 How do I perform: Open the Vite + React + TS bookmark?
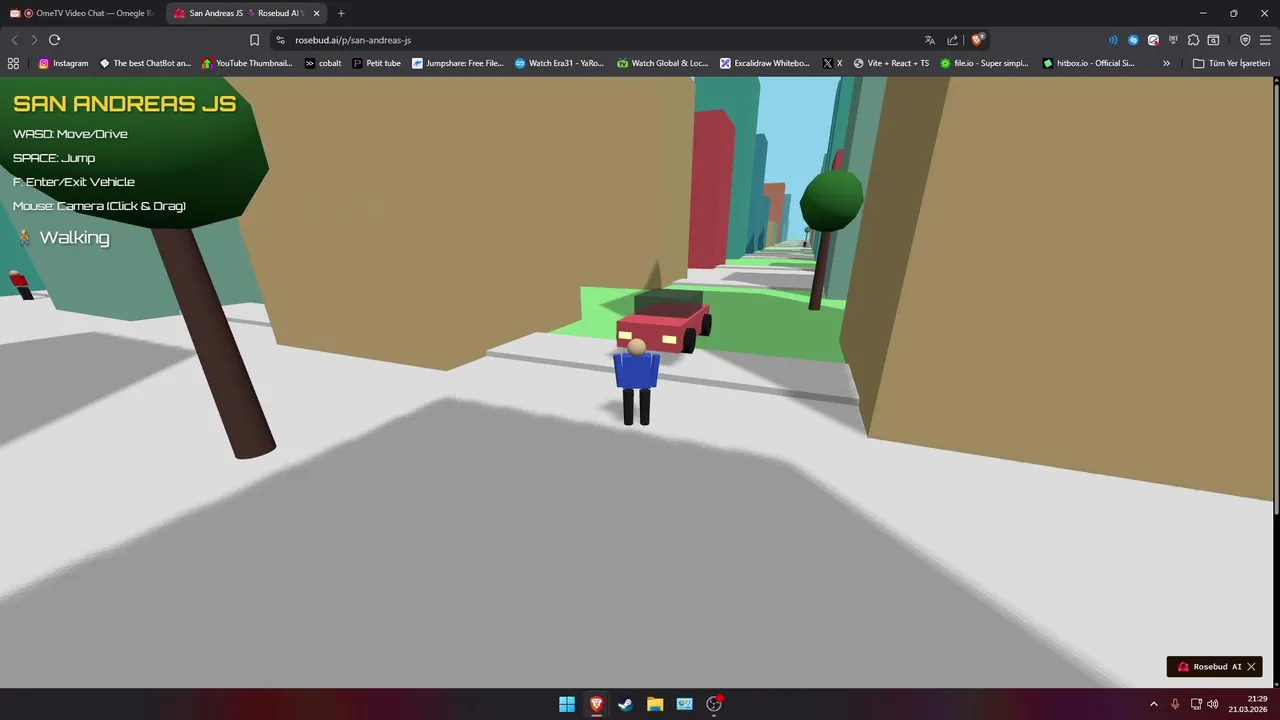tap(891, 63)
